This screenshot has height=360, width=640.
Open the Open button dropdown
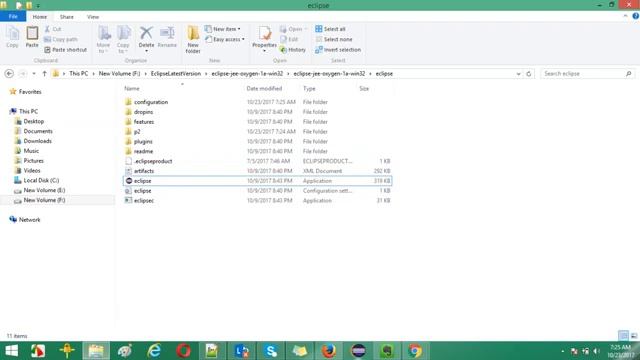[x=306, y=29]
